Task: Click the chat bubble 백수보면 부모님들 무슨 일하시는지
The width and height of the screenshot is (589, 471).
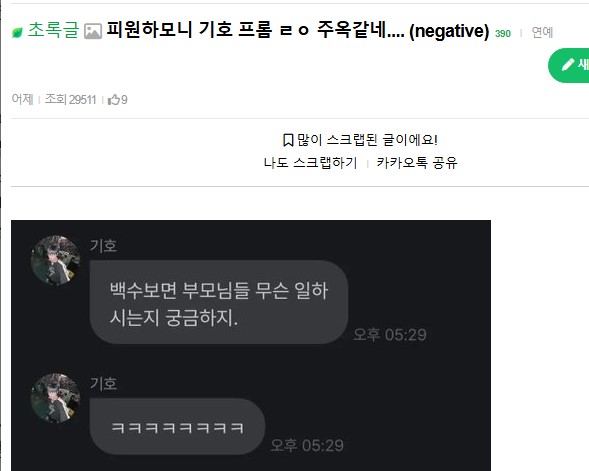Action: pyautogui.click(x=219, y=302)
